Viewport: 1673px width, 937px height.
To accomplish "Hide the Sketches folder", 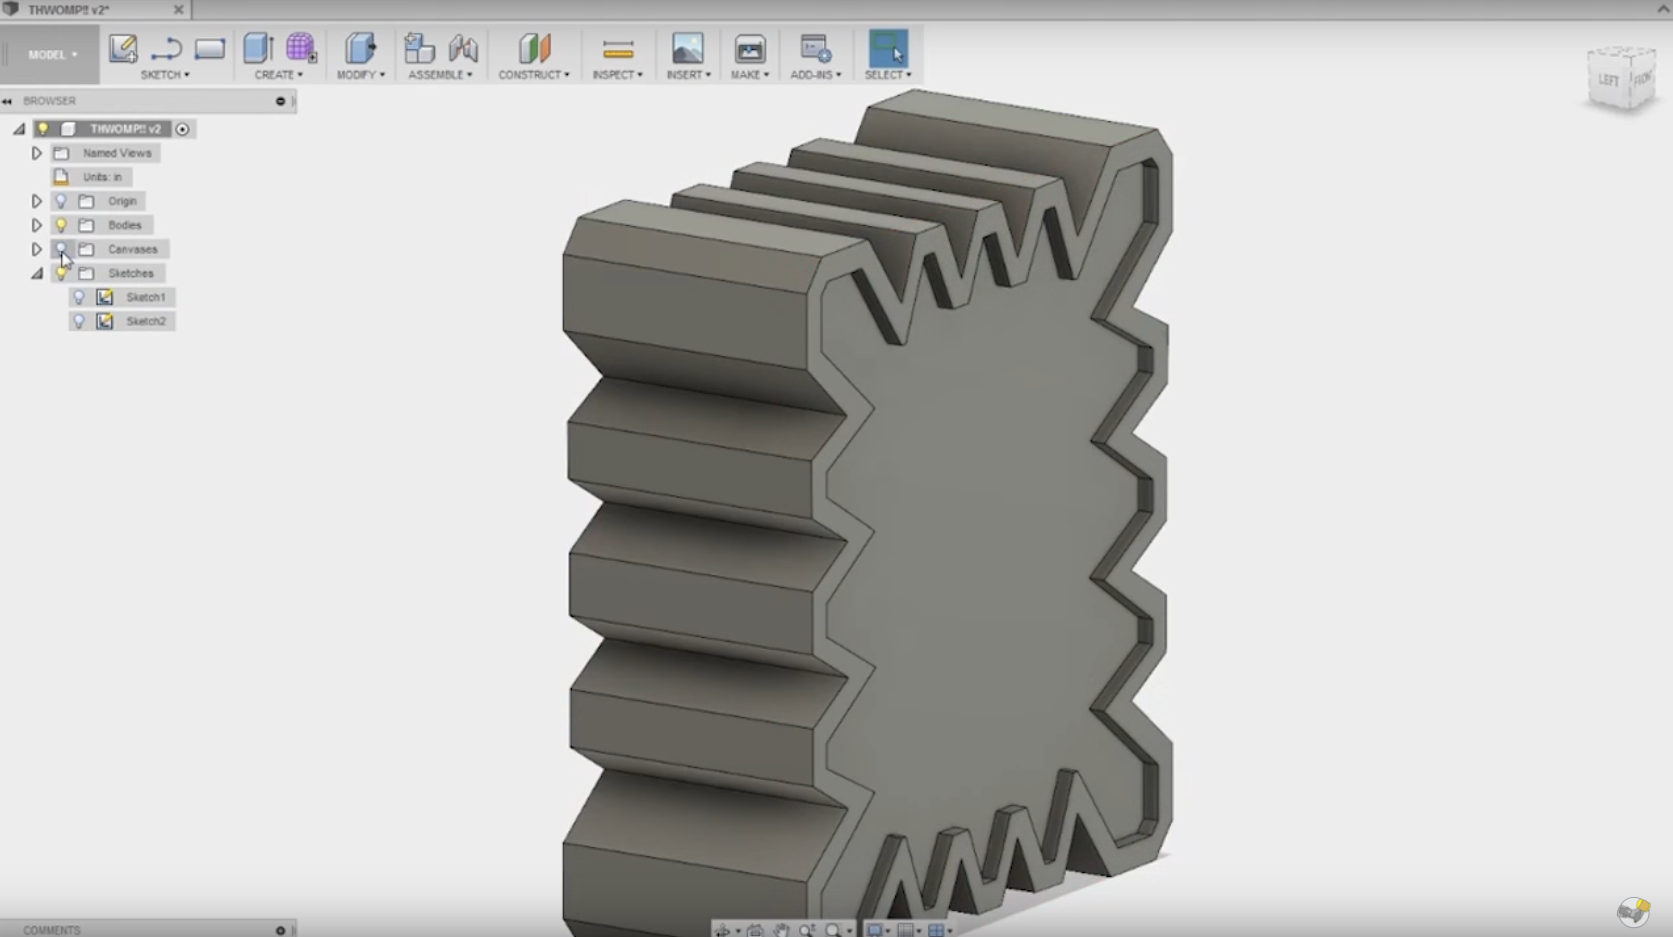I will [61, 273].
